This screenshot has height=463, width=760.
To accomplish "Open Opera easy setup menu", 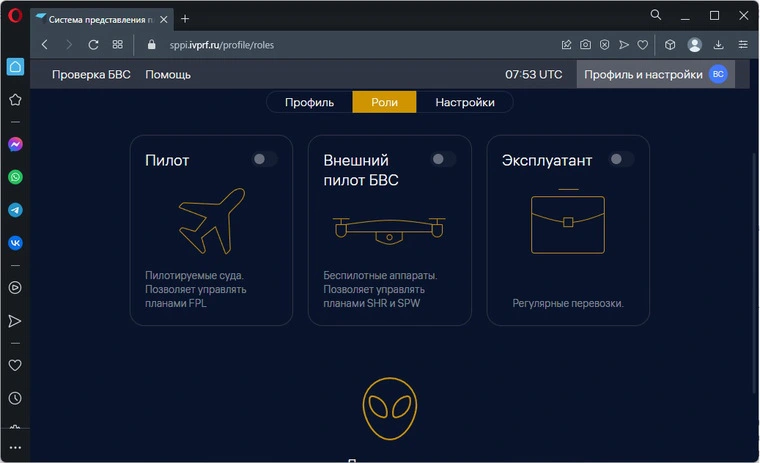I will [x=742, y=45].
